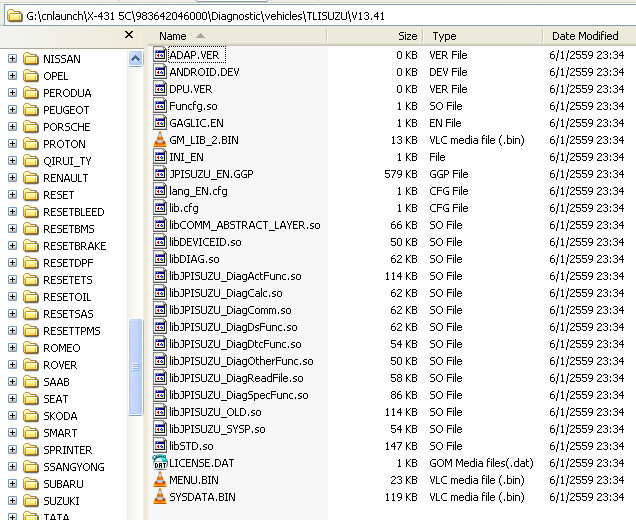636x520 pixels.
Task: Click the address bar path field
Action: point(320,16)
